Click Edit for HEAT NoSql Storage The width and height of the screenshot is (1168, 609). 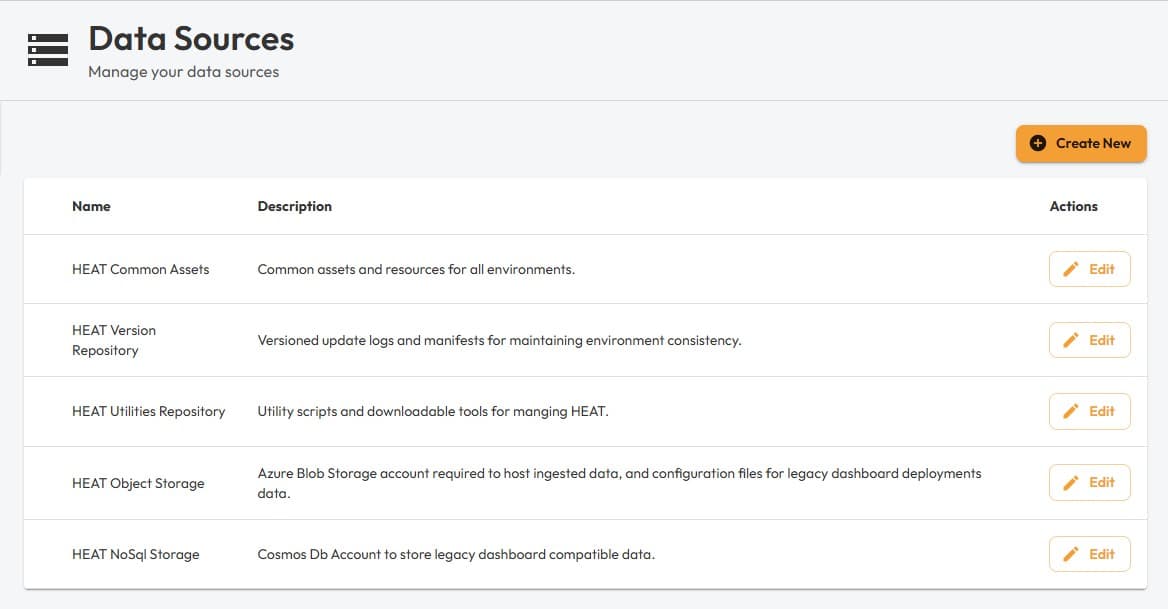coord(1089,554)
